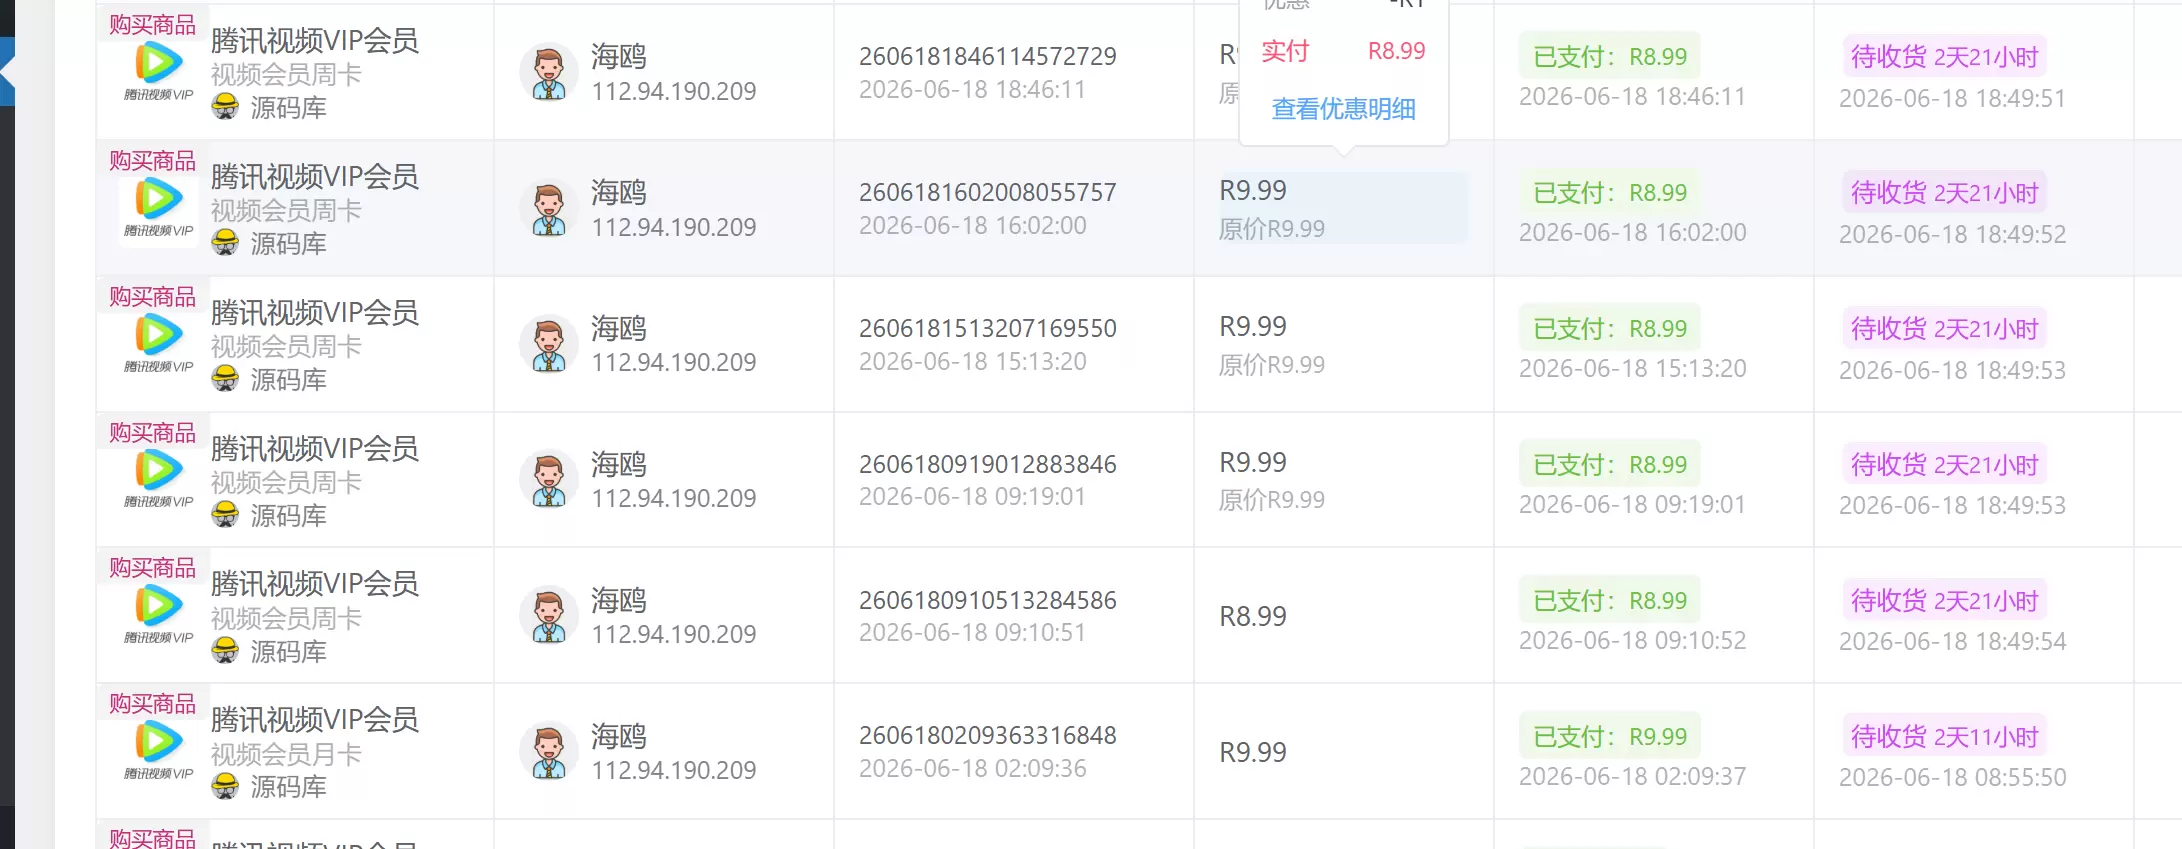Image resolution: width=2182 pixels, height=849 pixels.
Task: Open 查看优惠明细 discount details link
Action: pyautogui.click(x=1343, y=109)
